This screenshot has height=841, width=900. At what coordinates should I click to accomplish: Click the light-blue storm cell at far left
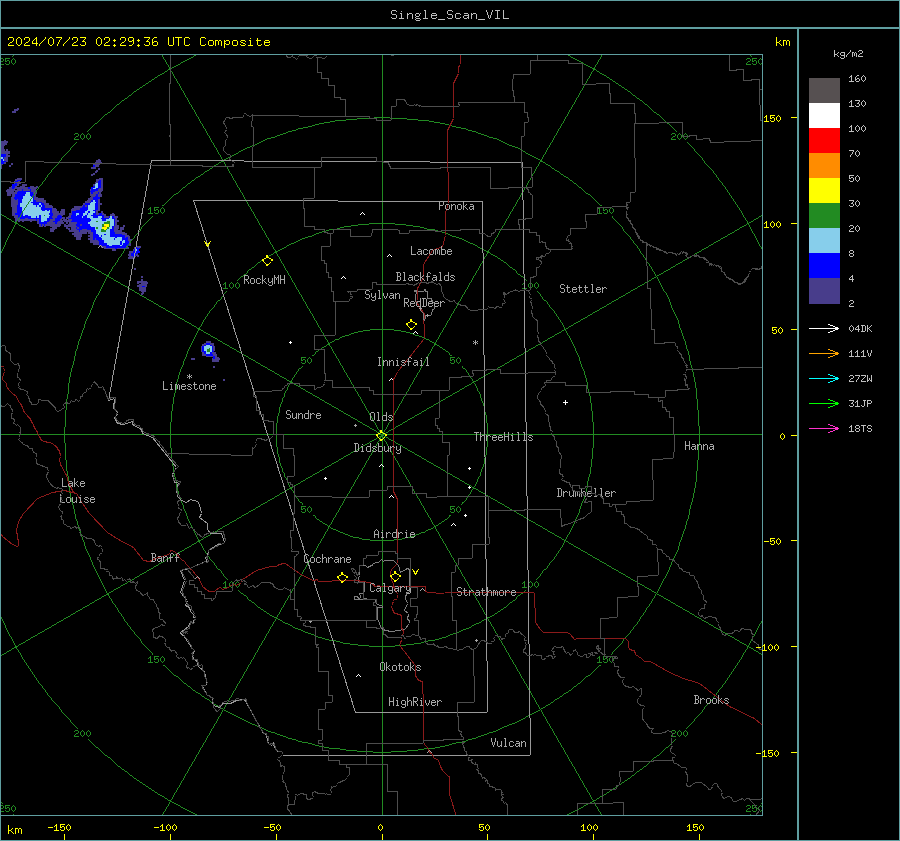[x=30, y=207]
